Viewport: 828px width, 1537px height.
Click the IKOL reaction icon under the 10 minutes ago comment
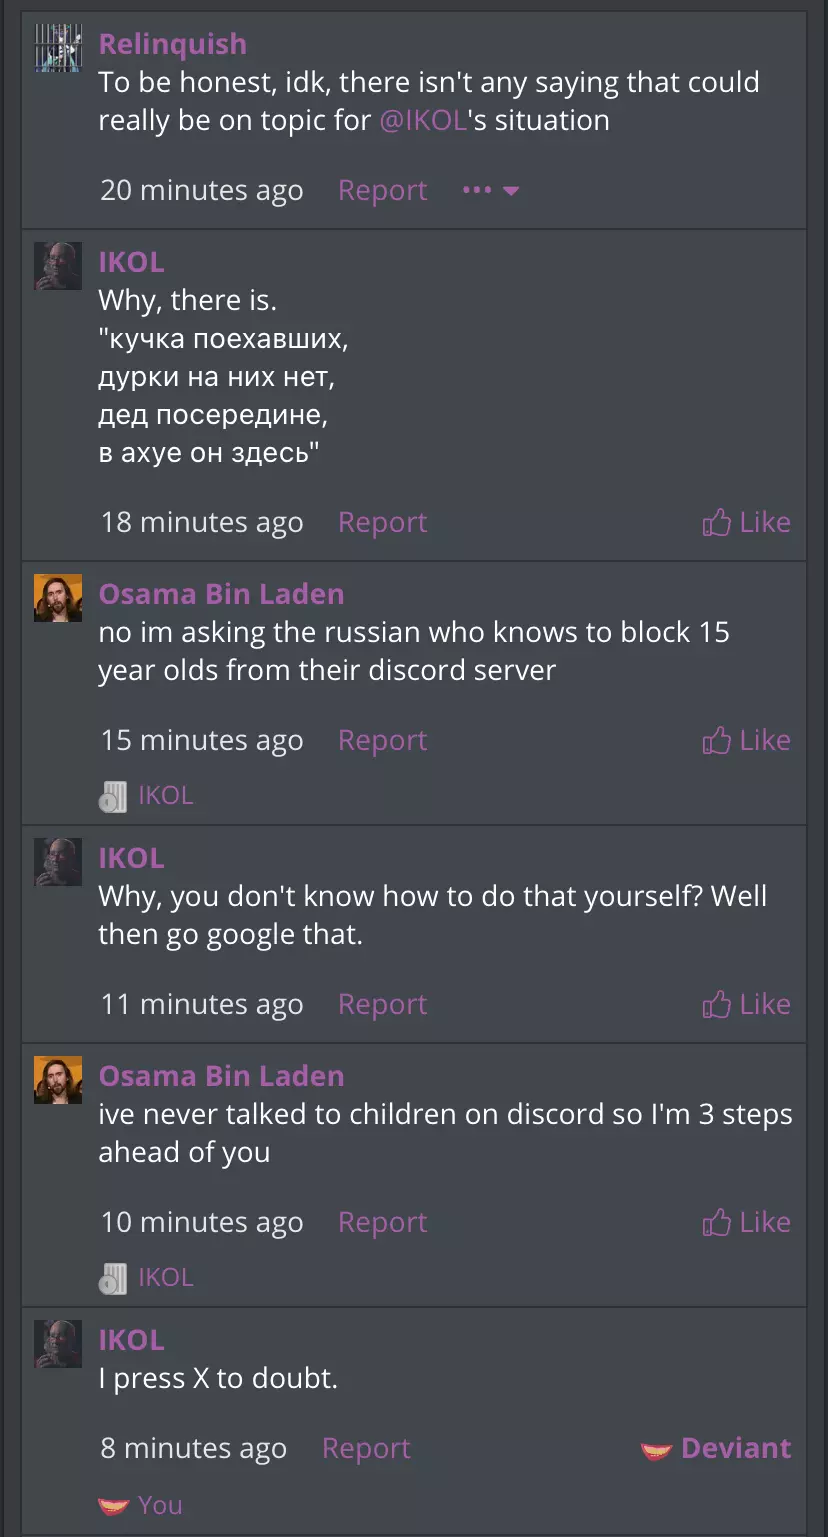pos(113,1278)
